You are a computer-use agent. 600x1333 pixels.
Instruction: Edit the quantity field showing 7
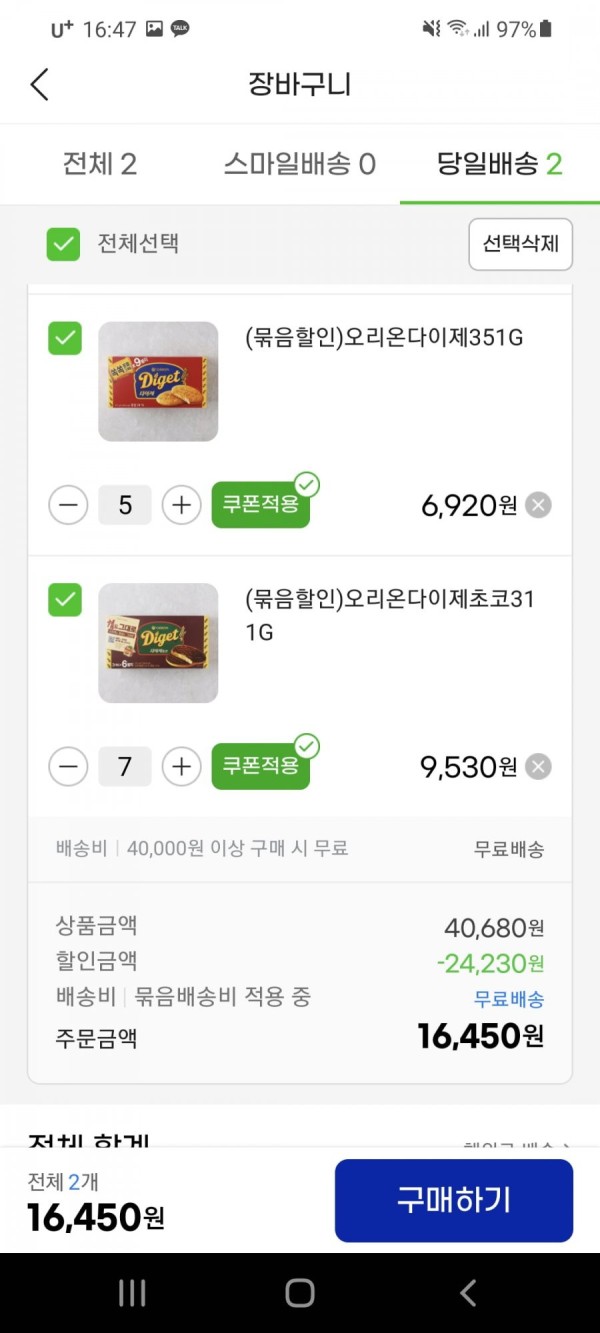point(125,767)
